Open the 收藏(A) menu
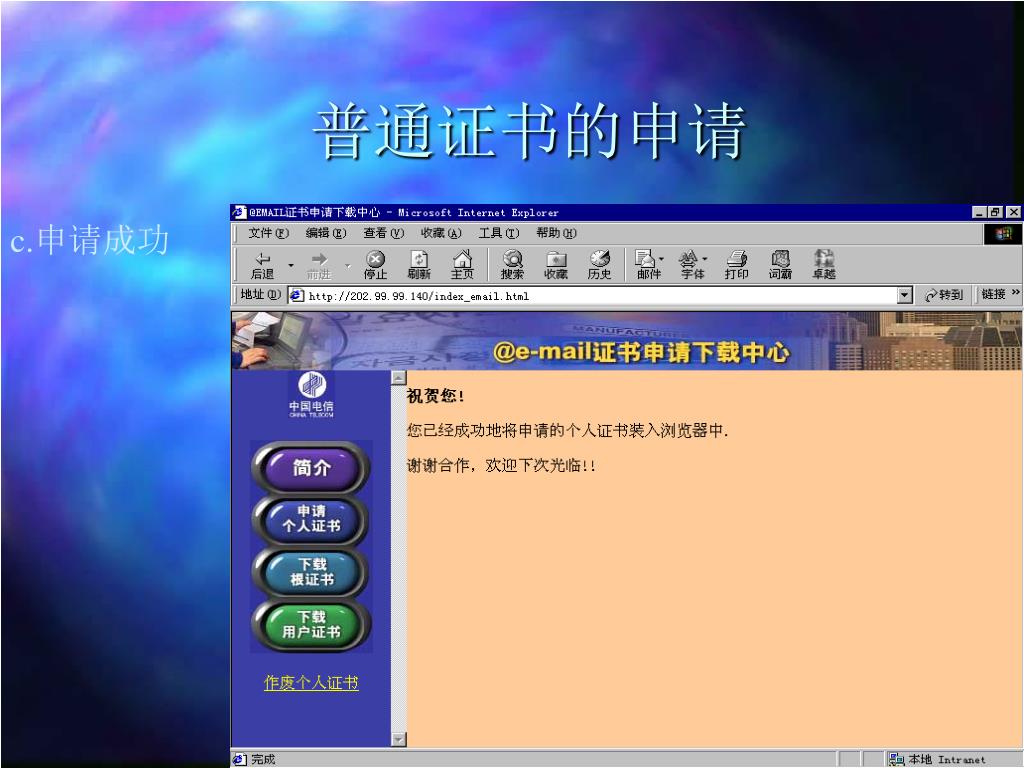 click(x=441, y=233)
